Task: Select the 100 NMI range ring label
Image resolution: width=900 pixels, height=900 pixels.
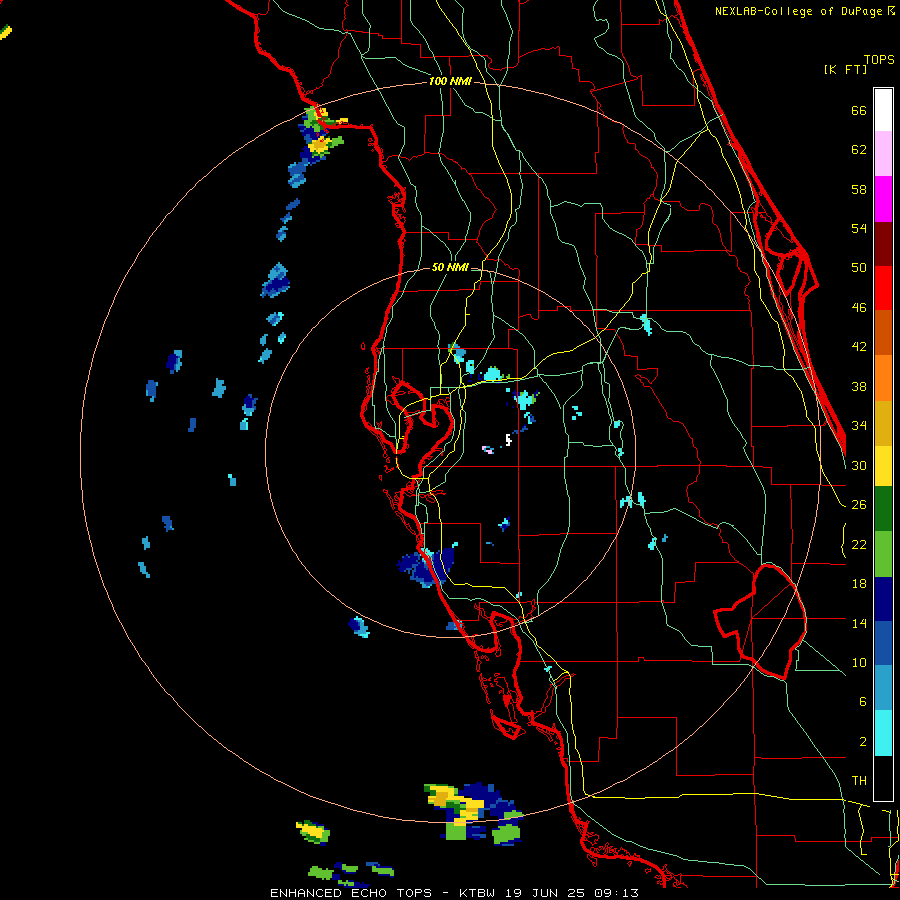Action: pyautogui.click(x=451, y=82)
